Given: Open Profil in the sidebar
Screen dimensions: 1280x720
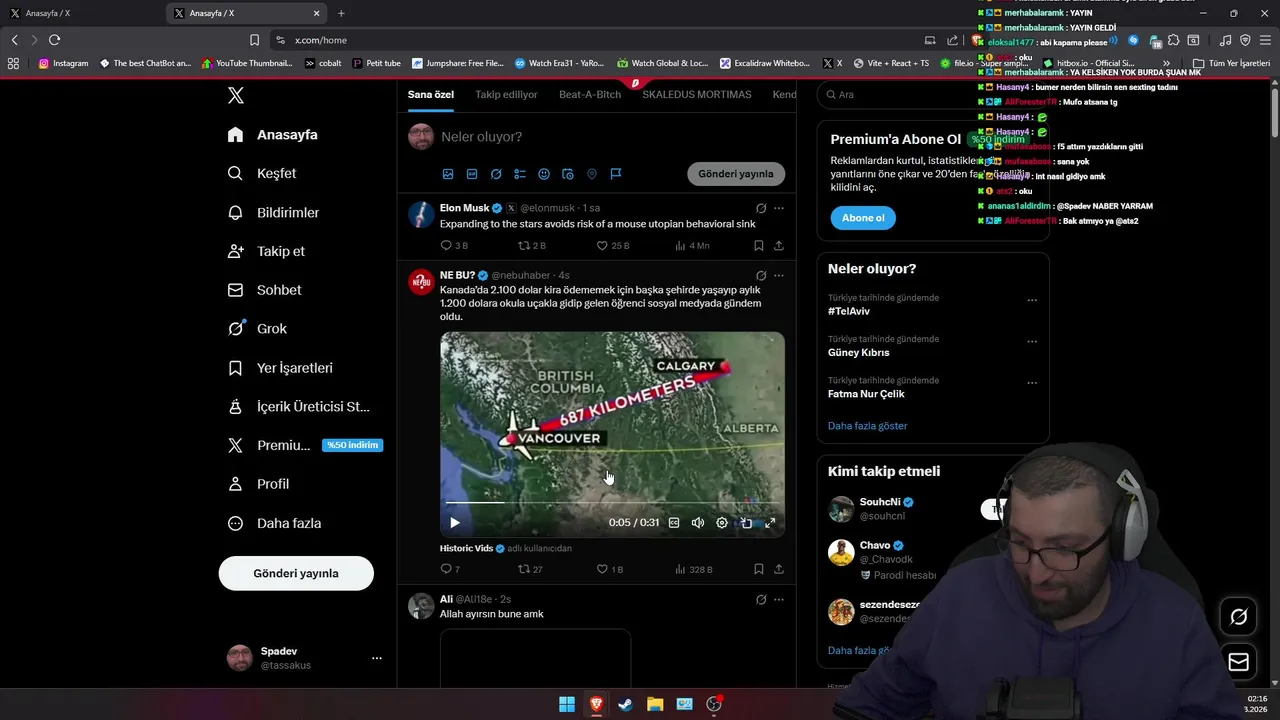Looking at the screenshot, I should (x=258, y=484).
